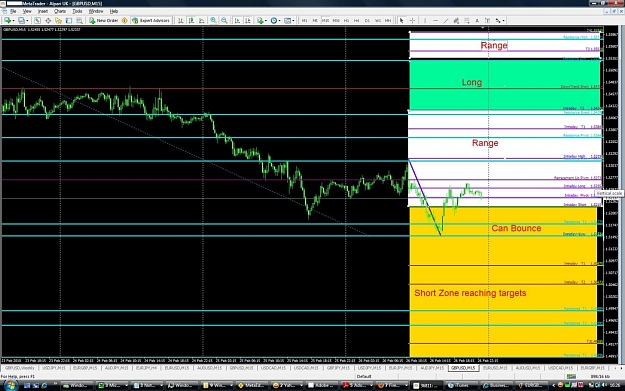The height and width of the screenshot is (391, 625).
Task: Switch to the W1 timeframe
Action: (x=377, y=20)
